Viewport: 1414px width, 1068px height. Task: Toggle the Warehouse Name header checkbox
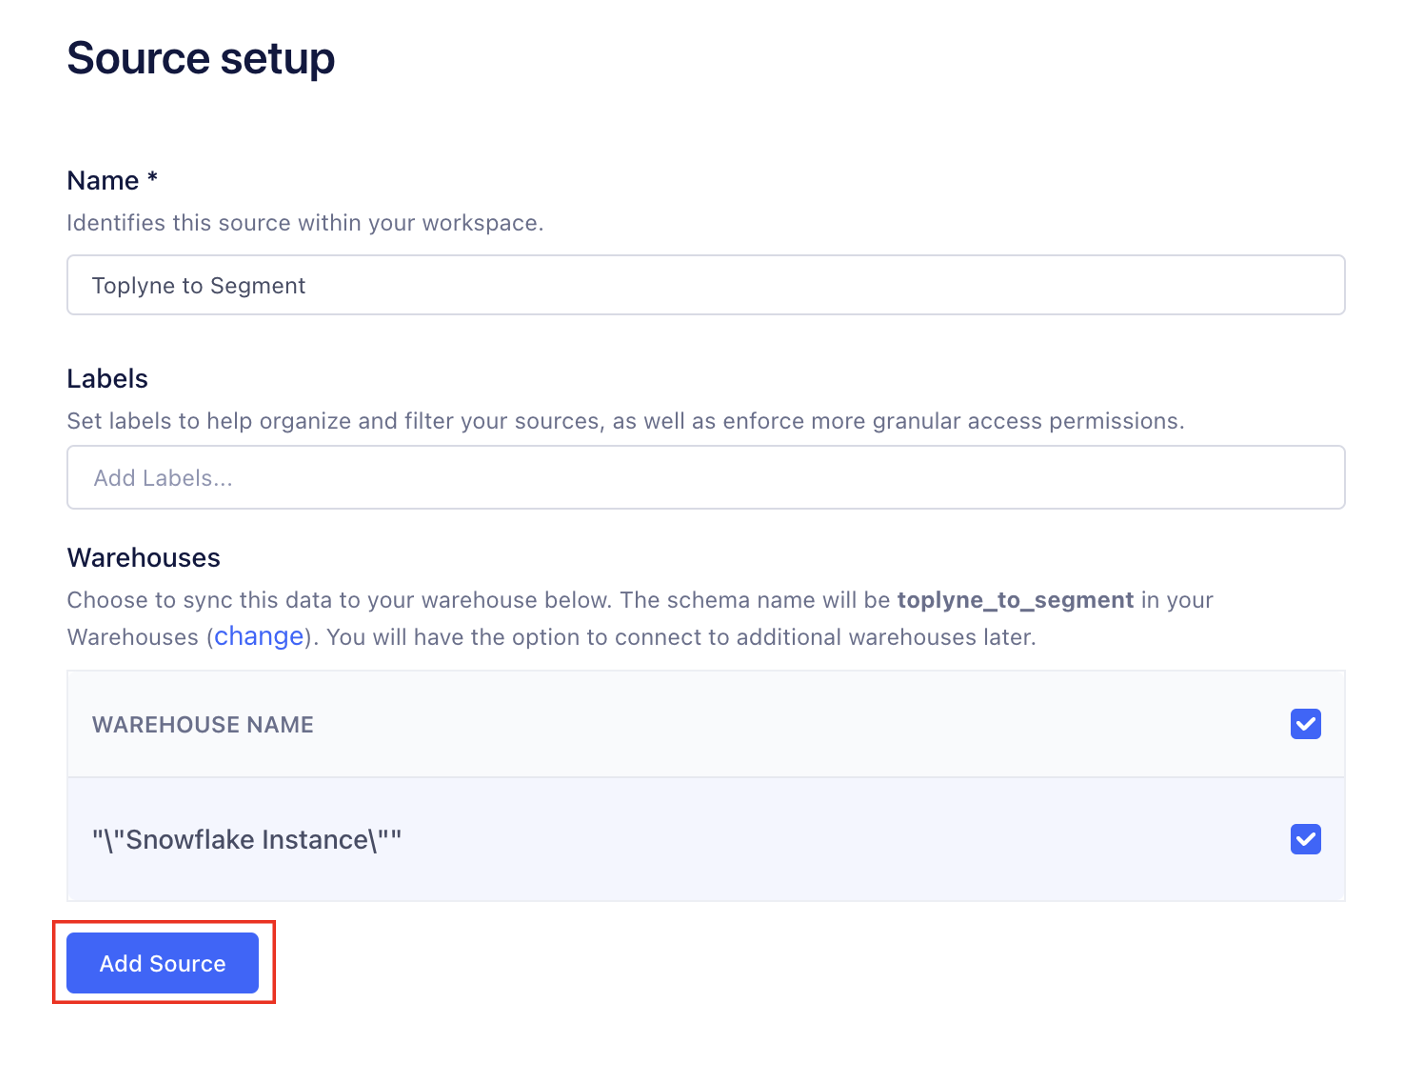point(1305,724)
